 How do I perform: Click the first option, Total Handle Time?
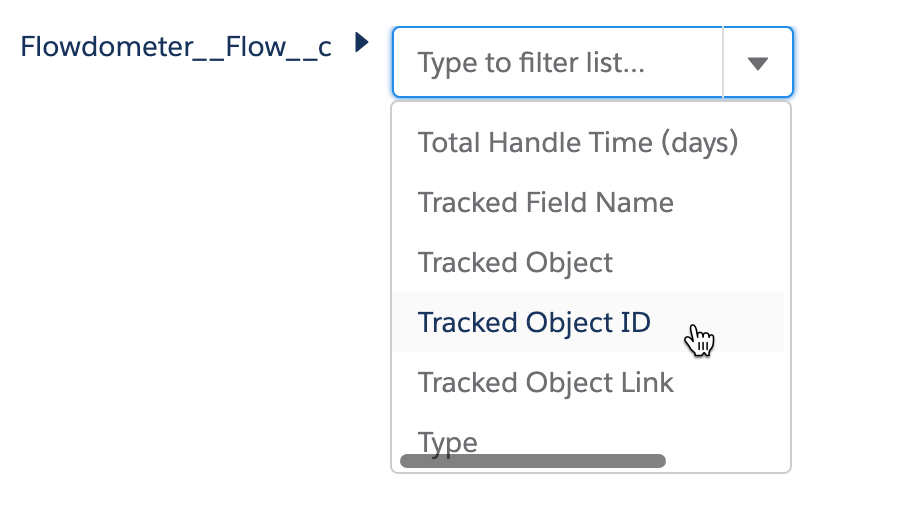(578, 143)
